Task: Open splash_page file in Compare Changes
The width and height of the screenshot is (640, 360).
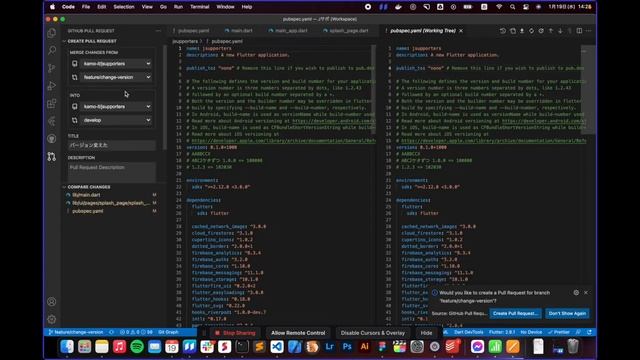Action: tap(110, 203)
